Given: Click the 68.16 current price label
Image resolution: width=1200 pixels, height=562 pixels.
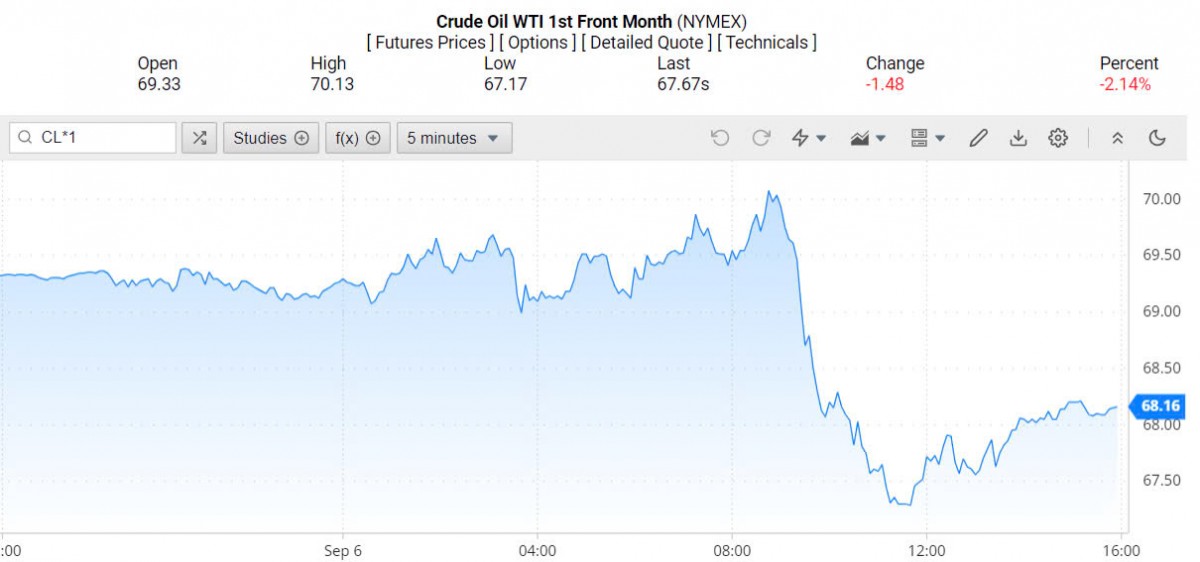Looking at the screenshot, I should click(1160, 406).
